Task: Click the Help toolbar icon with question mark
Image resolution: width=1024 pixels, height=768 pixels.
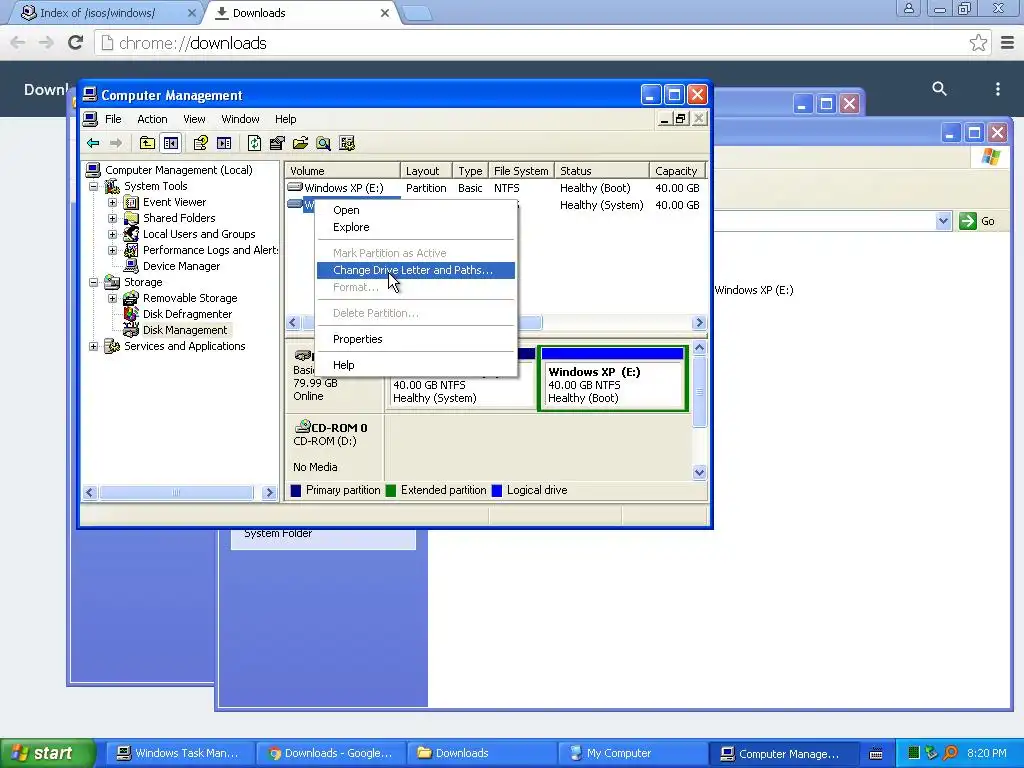Action: tap(200, 143)
